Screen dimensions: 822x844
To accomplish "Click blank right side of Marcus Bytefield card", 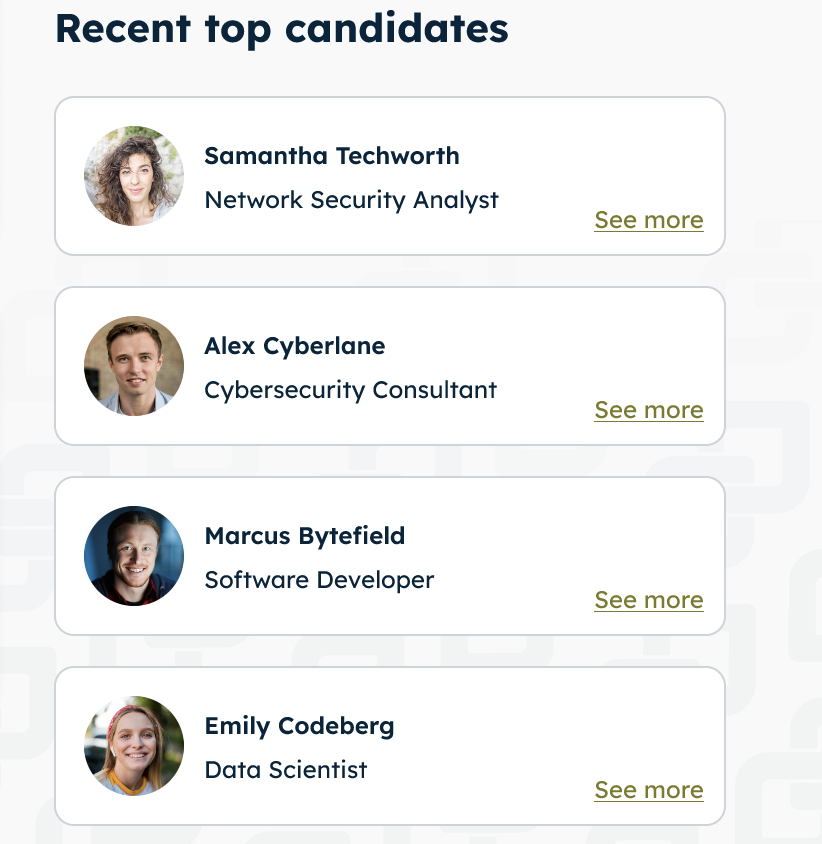I will tap(620, 530).
